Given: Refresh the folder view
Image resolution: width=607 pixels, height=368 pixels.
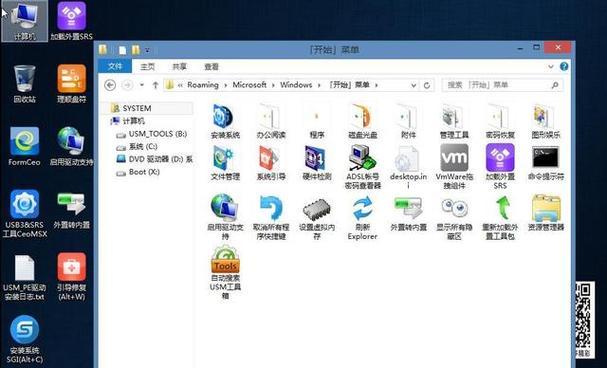Looking at the screenshot, I should point(427,85).
